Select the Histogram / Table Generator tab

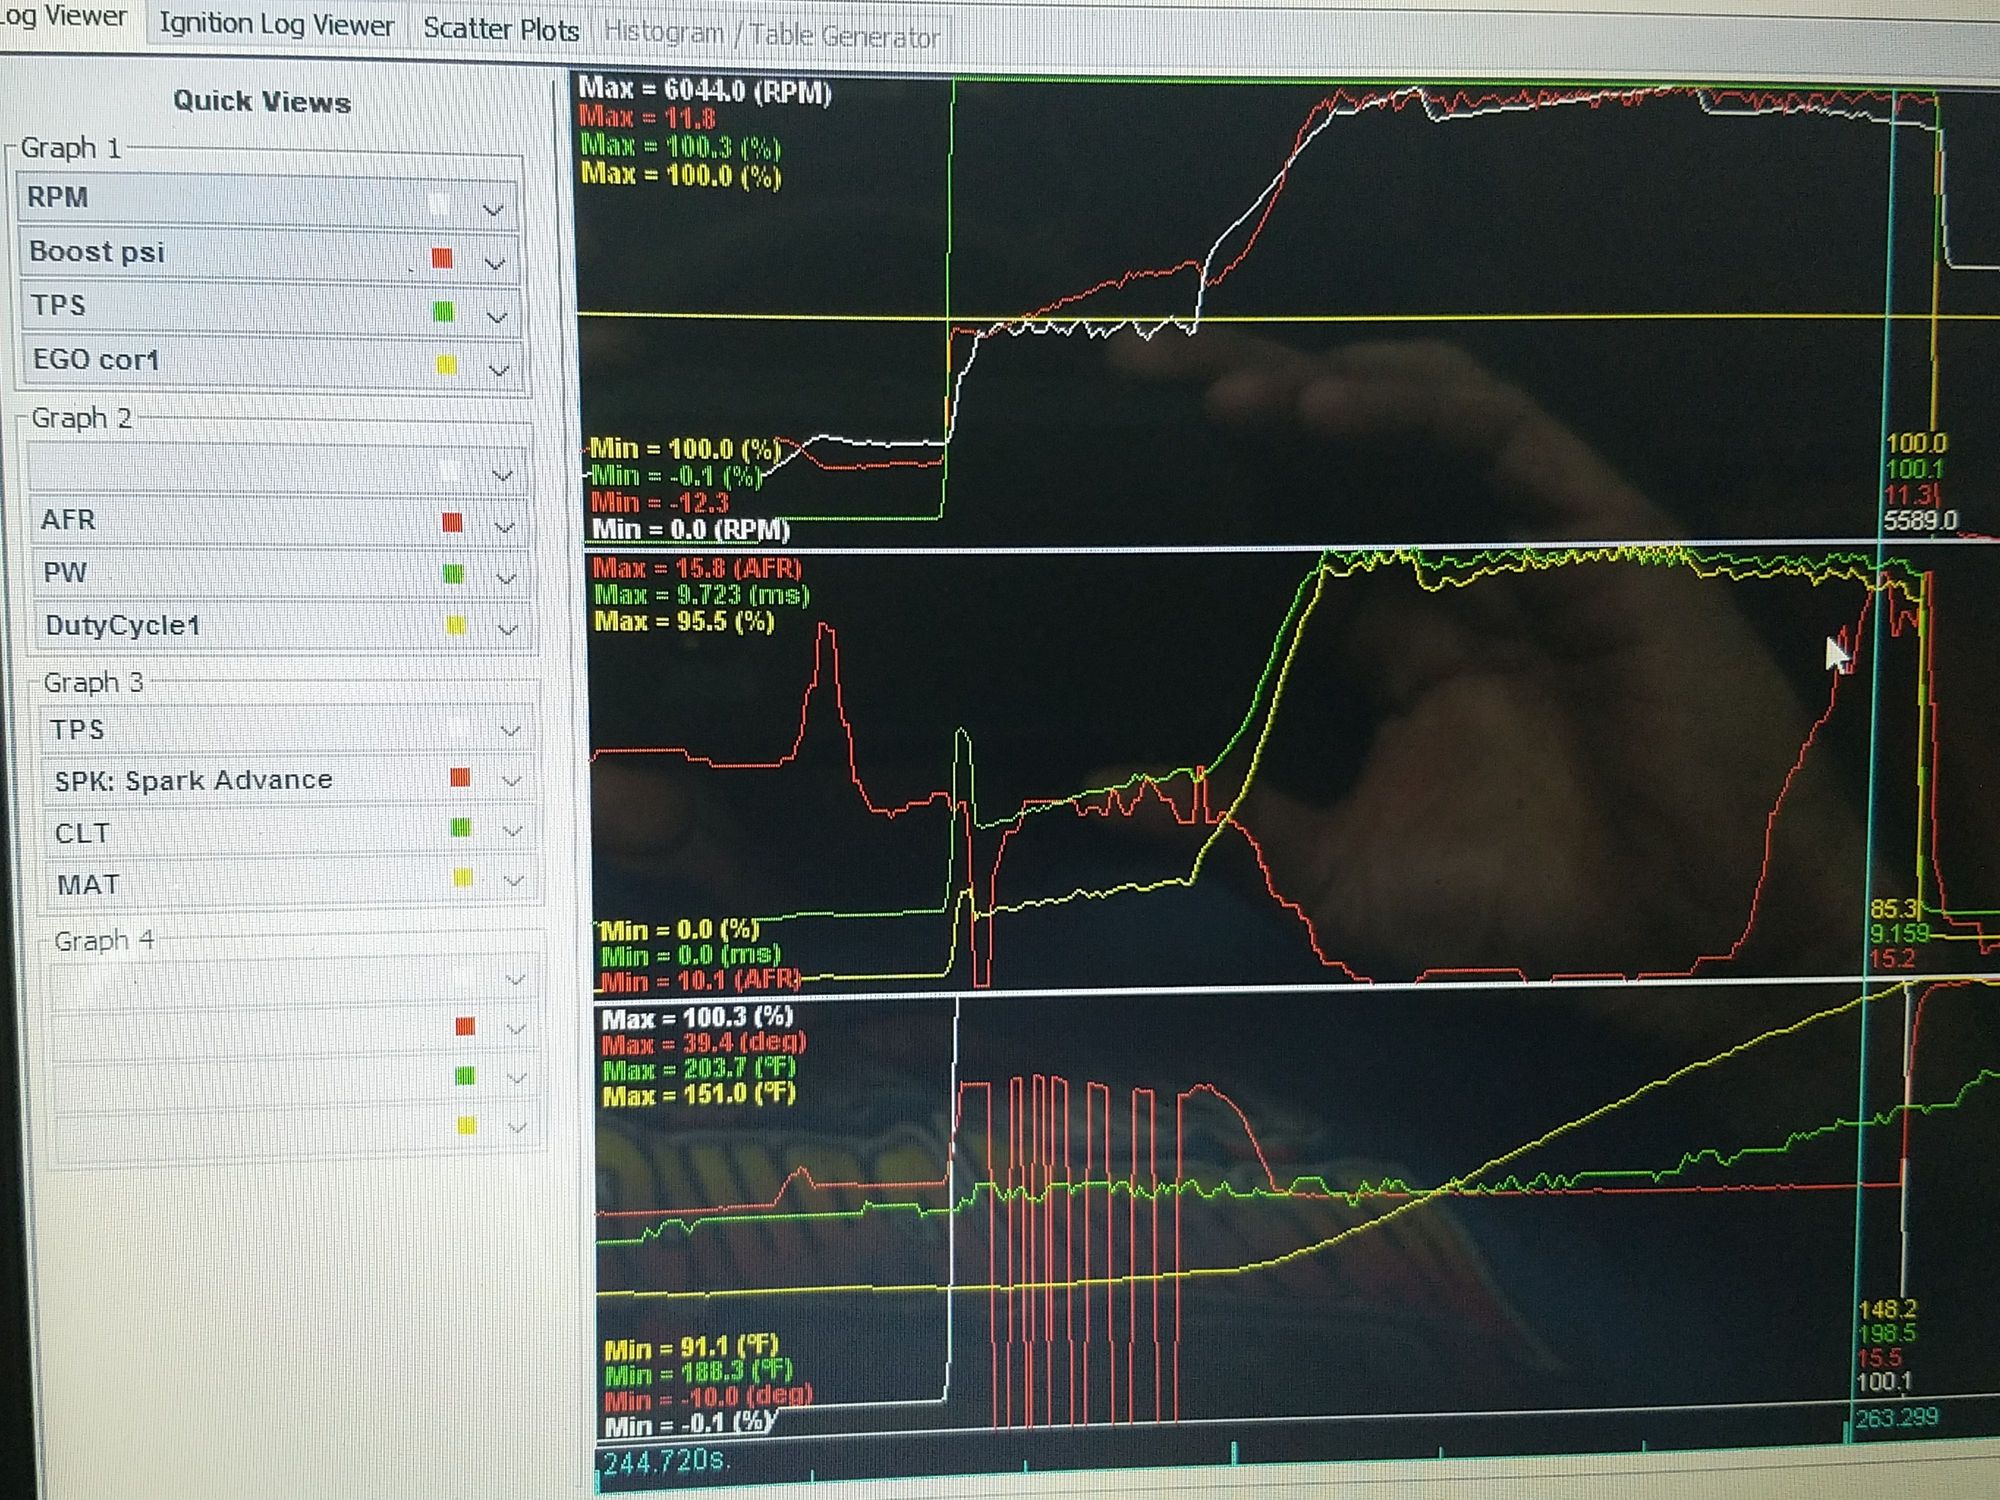771,36
